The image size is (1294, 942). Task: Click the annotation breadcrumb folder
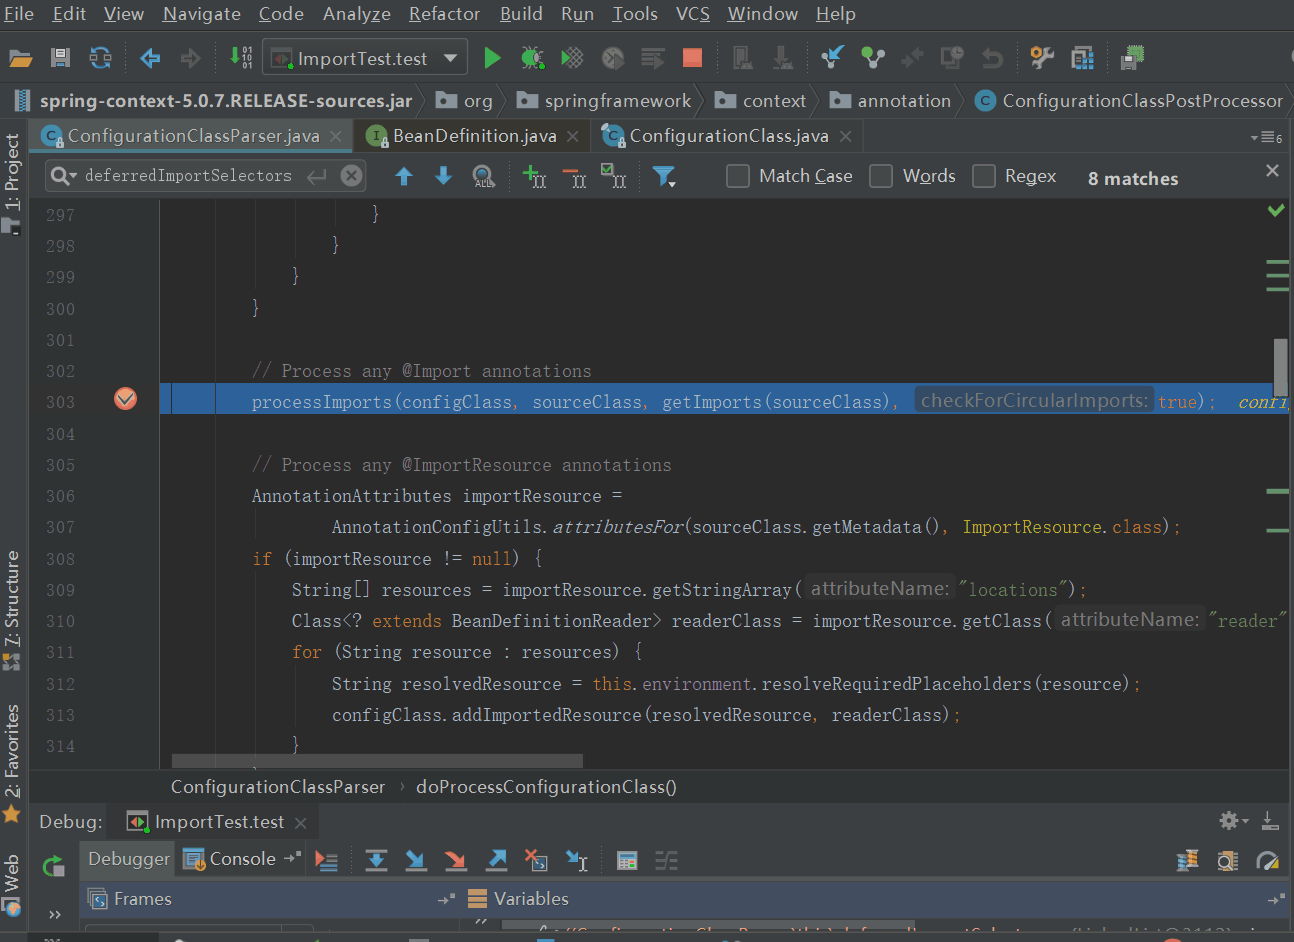(890, 101)
